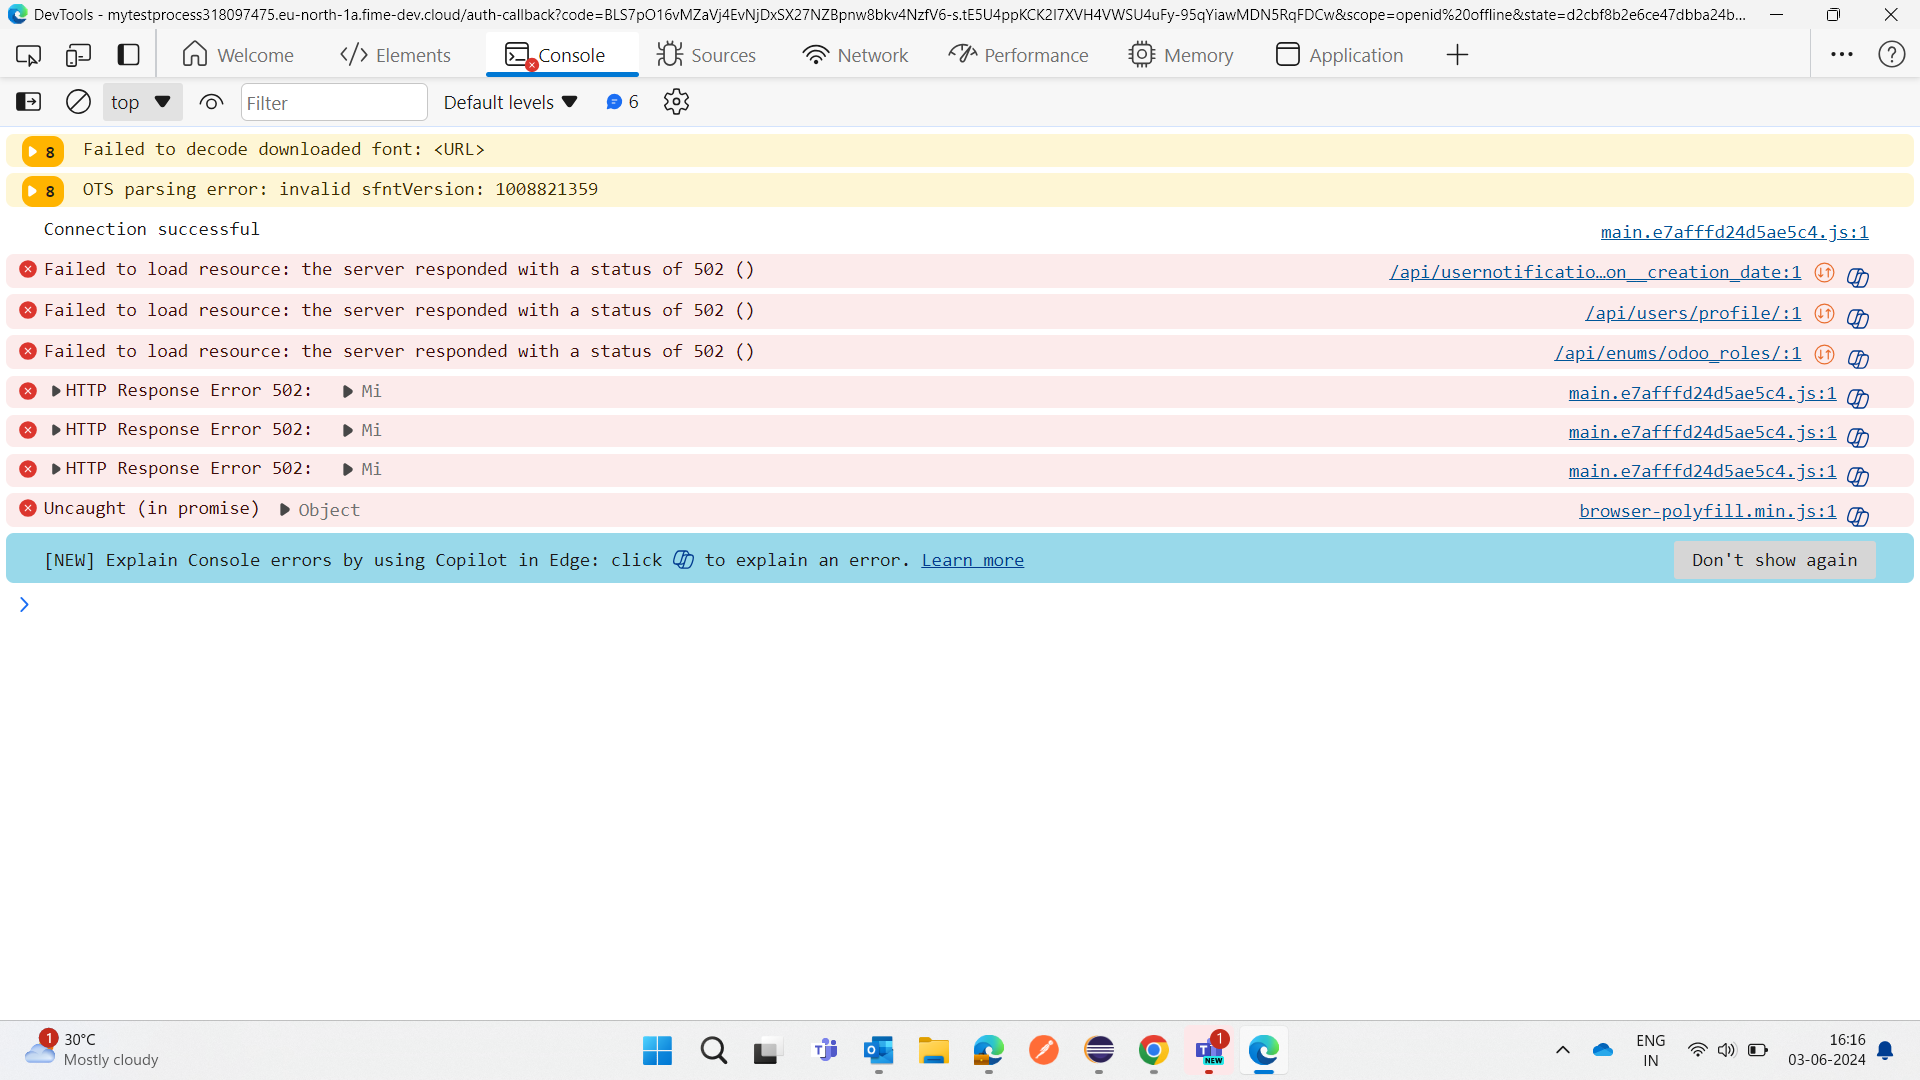
Task: Open DevTools help question mark icon
Action: 1891,55
